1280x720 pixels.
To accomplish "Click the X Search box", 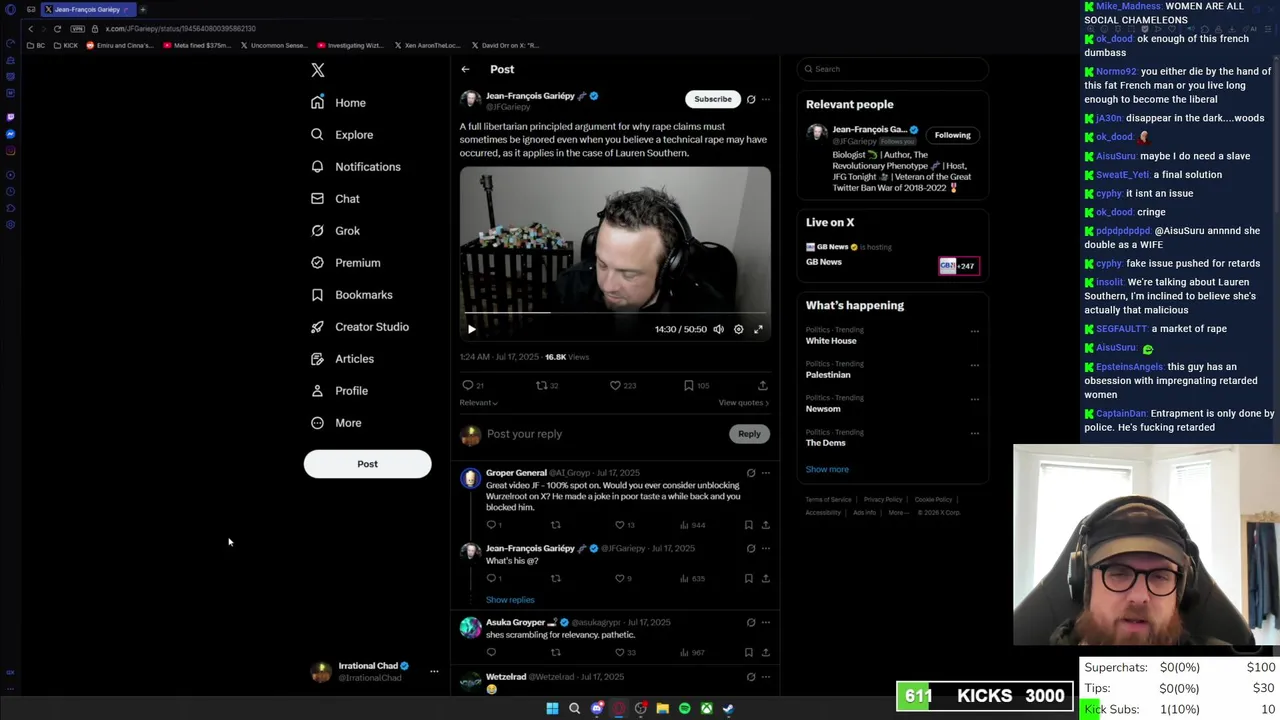I will click(x=893, y=69).
